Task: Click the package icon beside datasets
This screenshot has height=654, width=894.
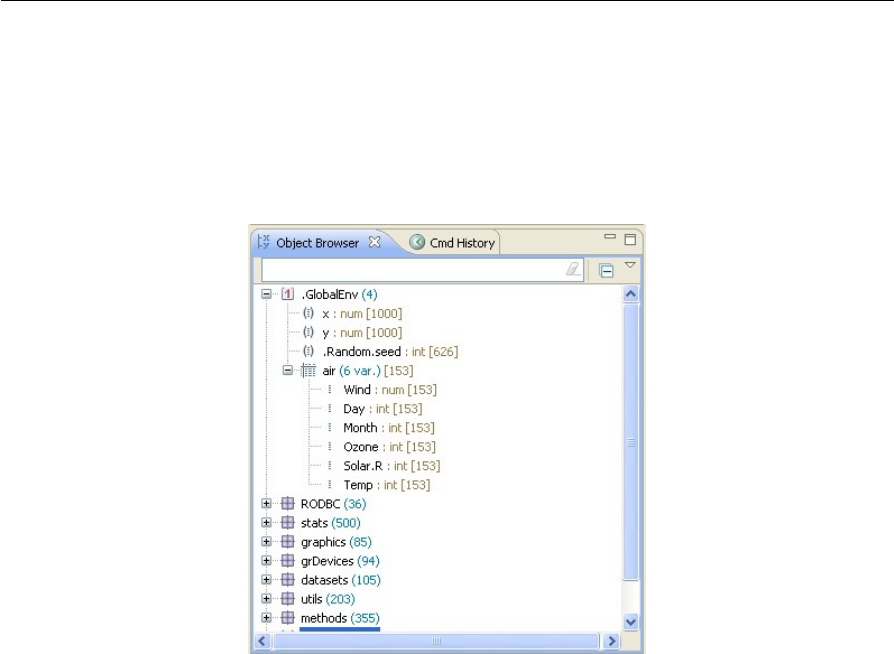Action: pyautogui.click(x=288, y=579)
